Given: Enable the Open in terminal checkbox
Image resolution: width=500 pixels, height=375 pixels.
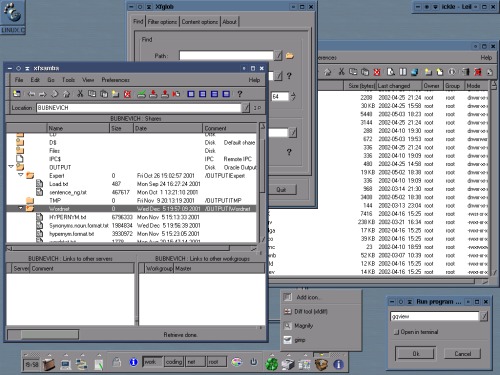Looking at the screenshot, I should [396, 332].
